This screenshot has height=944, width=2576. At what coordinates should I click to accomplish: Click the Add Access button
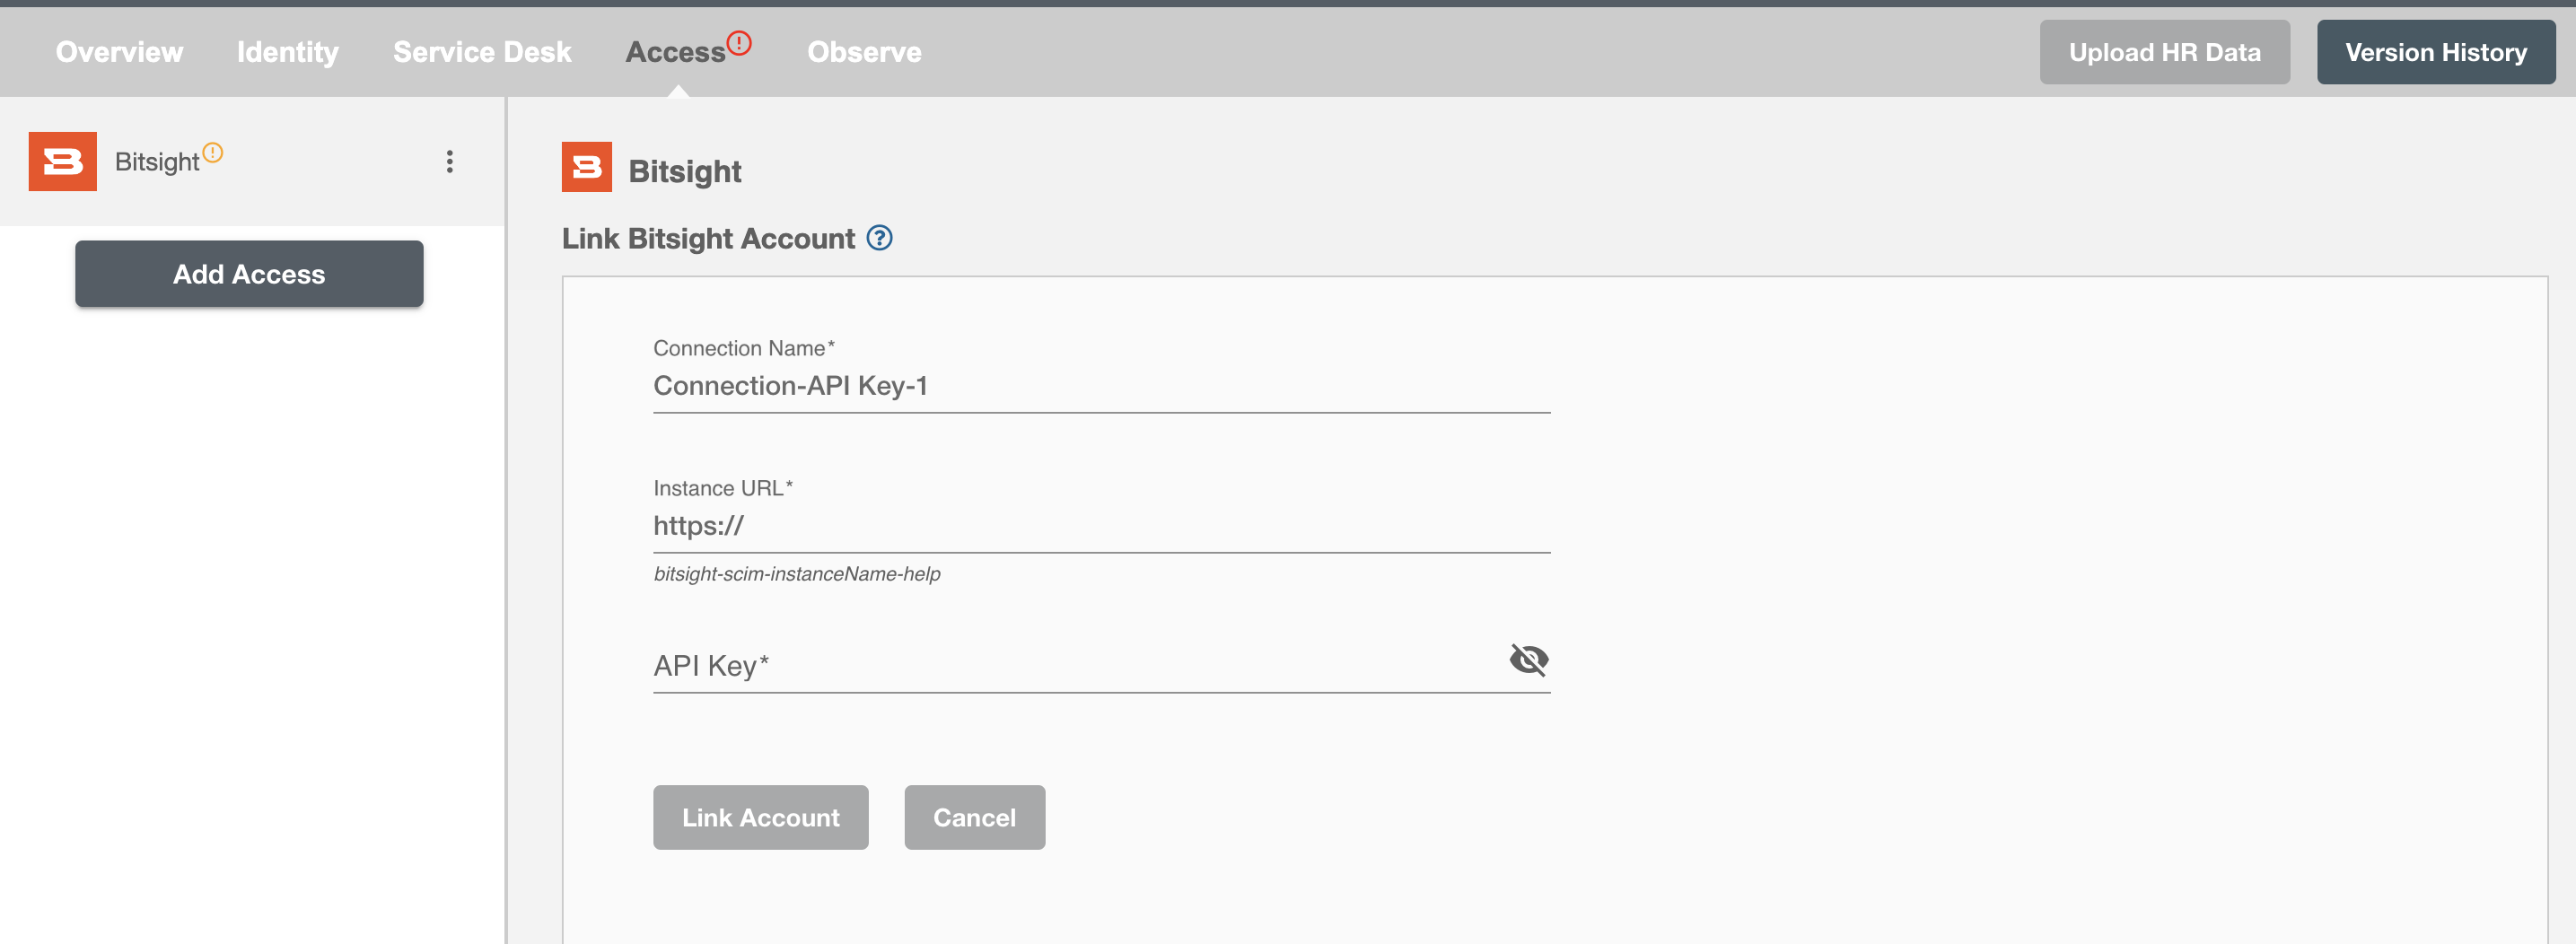coord(249,274)
